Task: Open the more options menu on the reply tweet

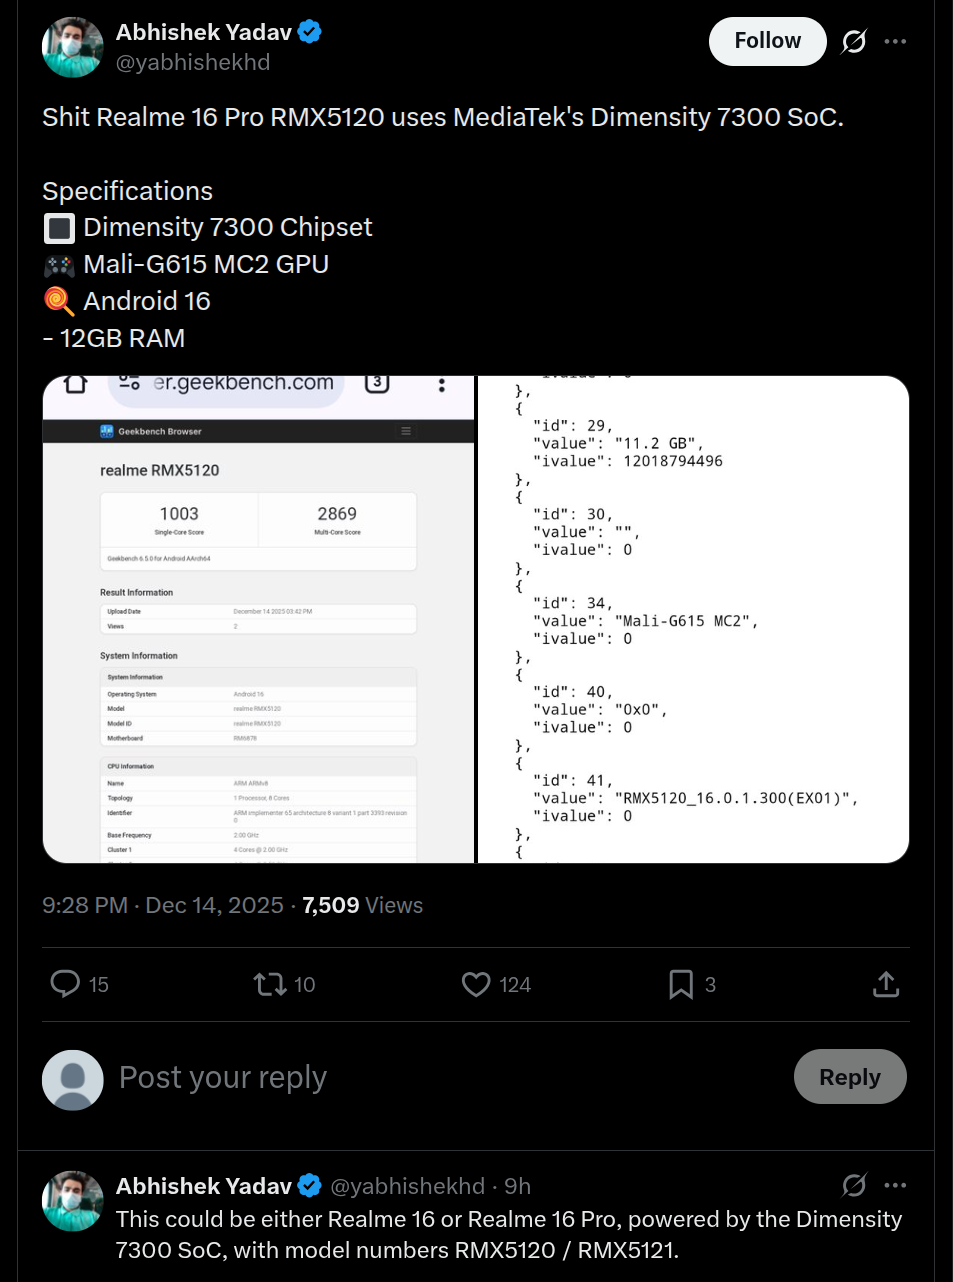Action: [895, 1185]
